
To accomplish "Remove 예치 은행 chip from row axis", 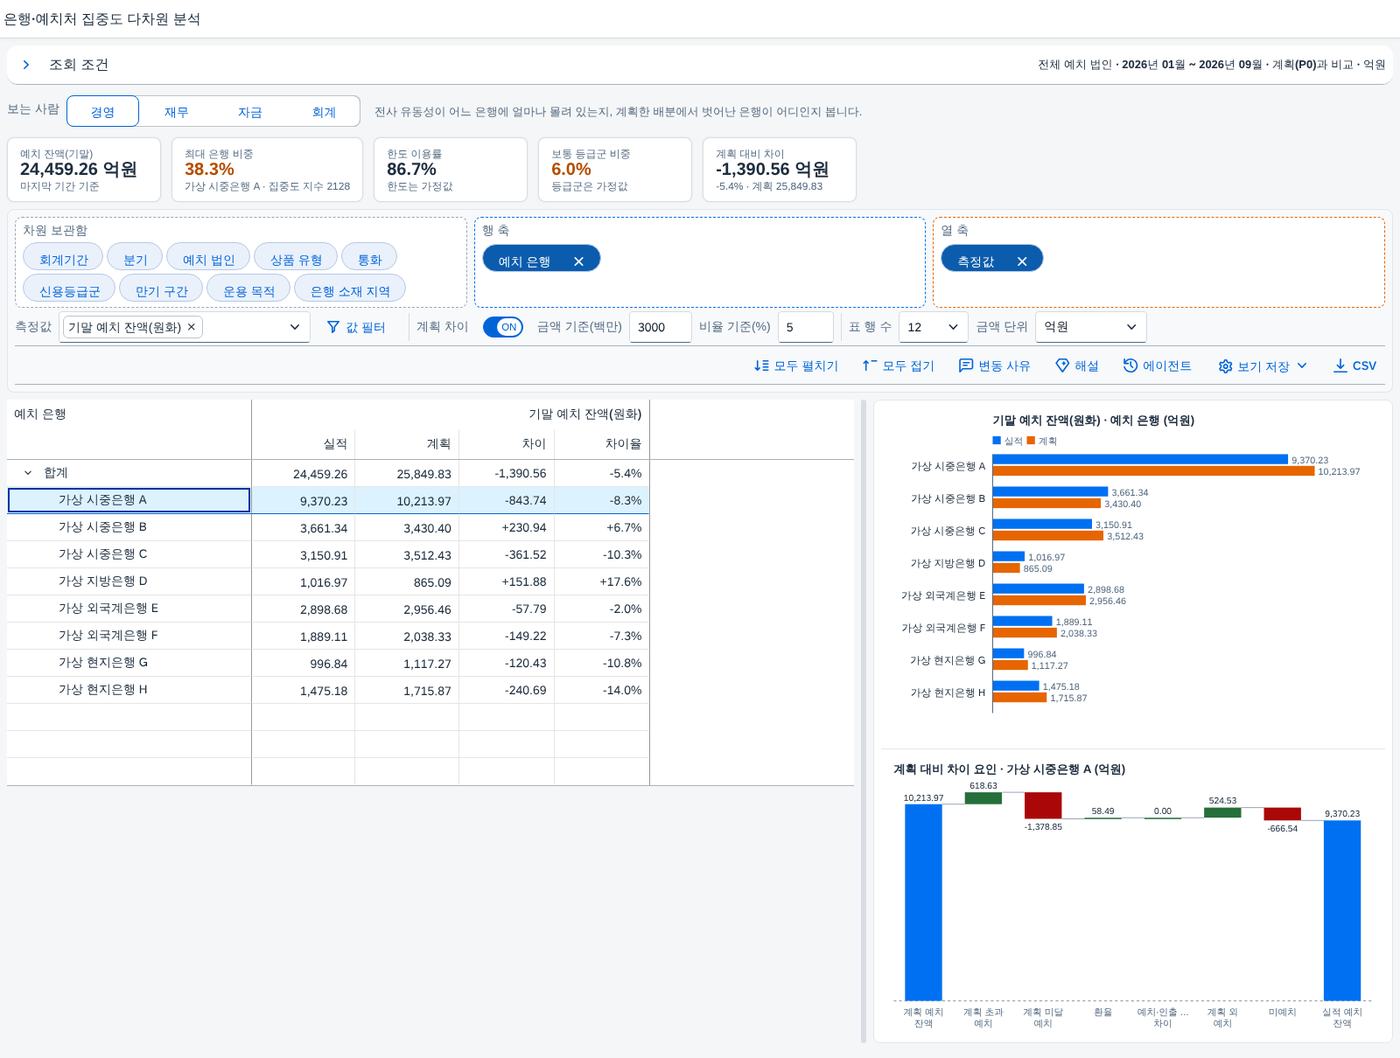I will point(578,262).
